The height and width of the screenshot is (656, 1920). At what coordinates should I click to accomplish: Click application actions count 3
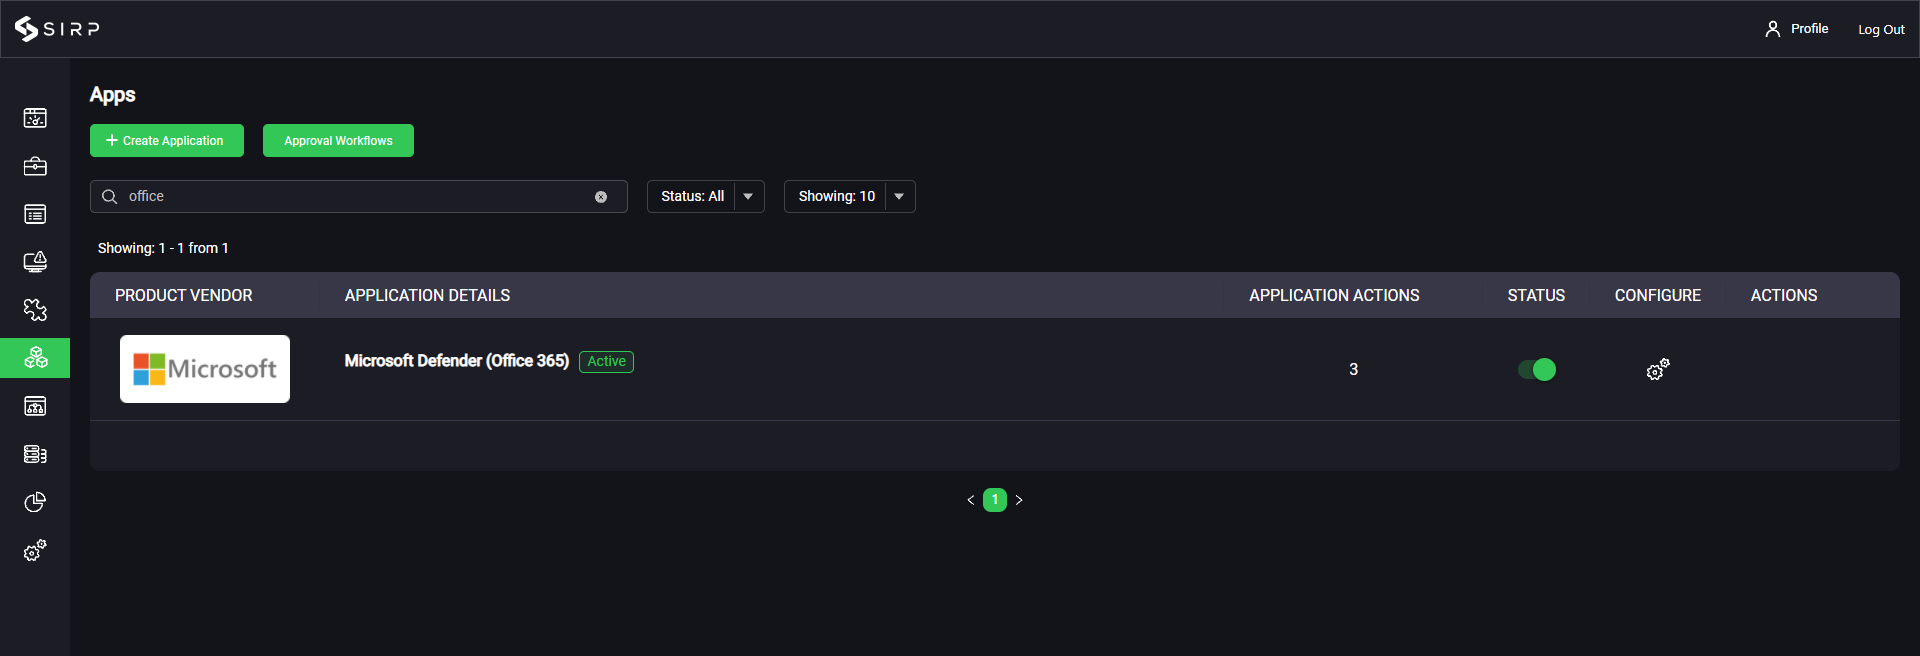click(x=1353, y=369)
